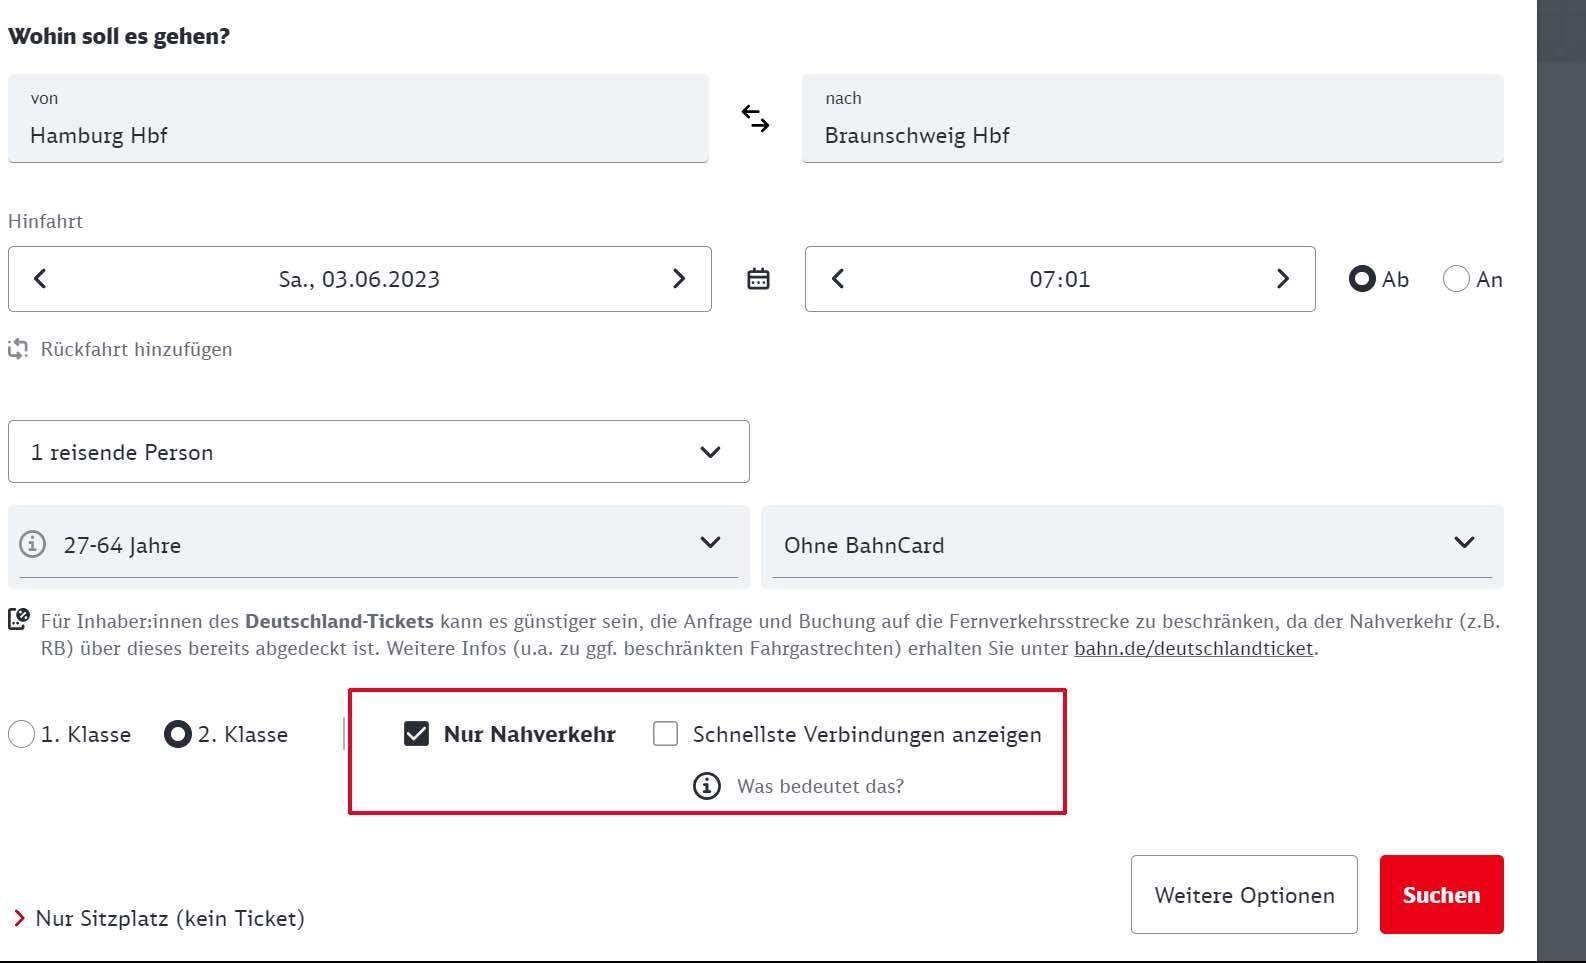
Task: Set earlier departure time arrow
Action: (x=838, y=279)
